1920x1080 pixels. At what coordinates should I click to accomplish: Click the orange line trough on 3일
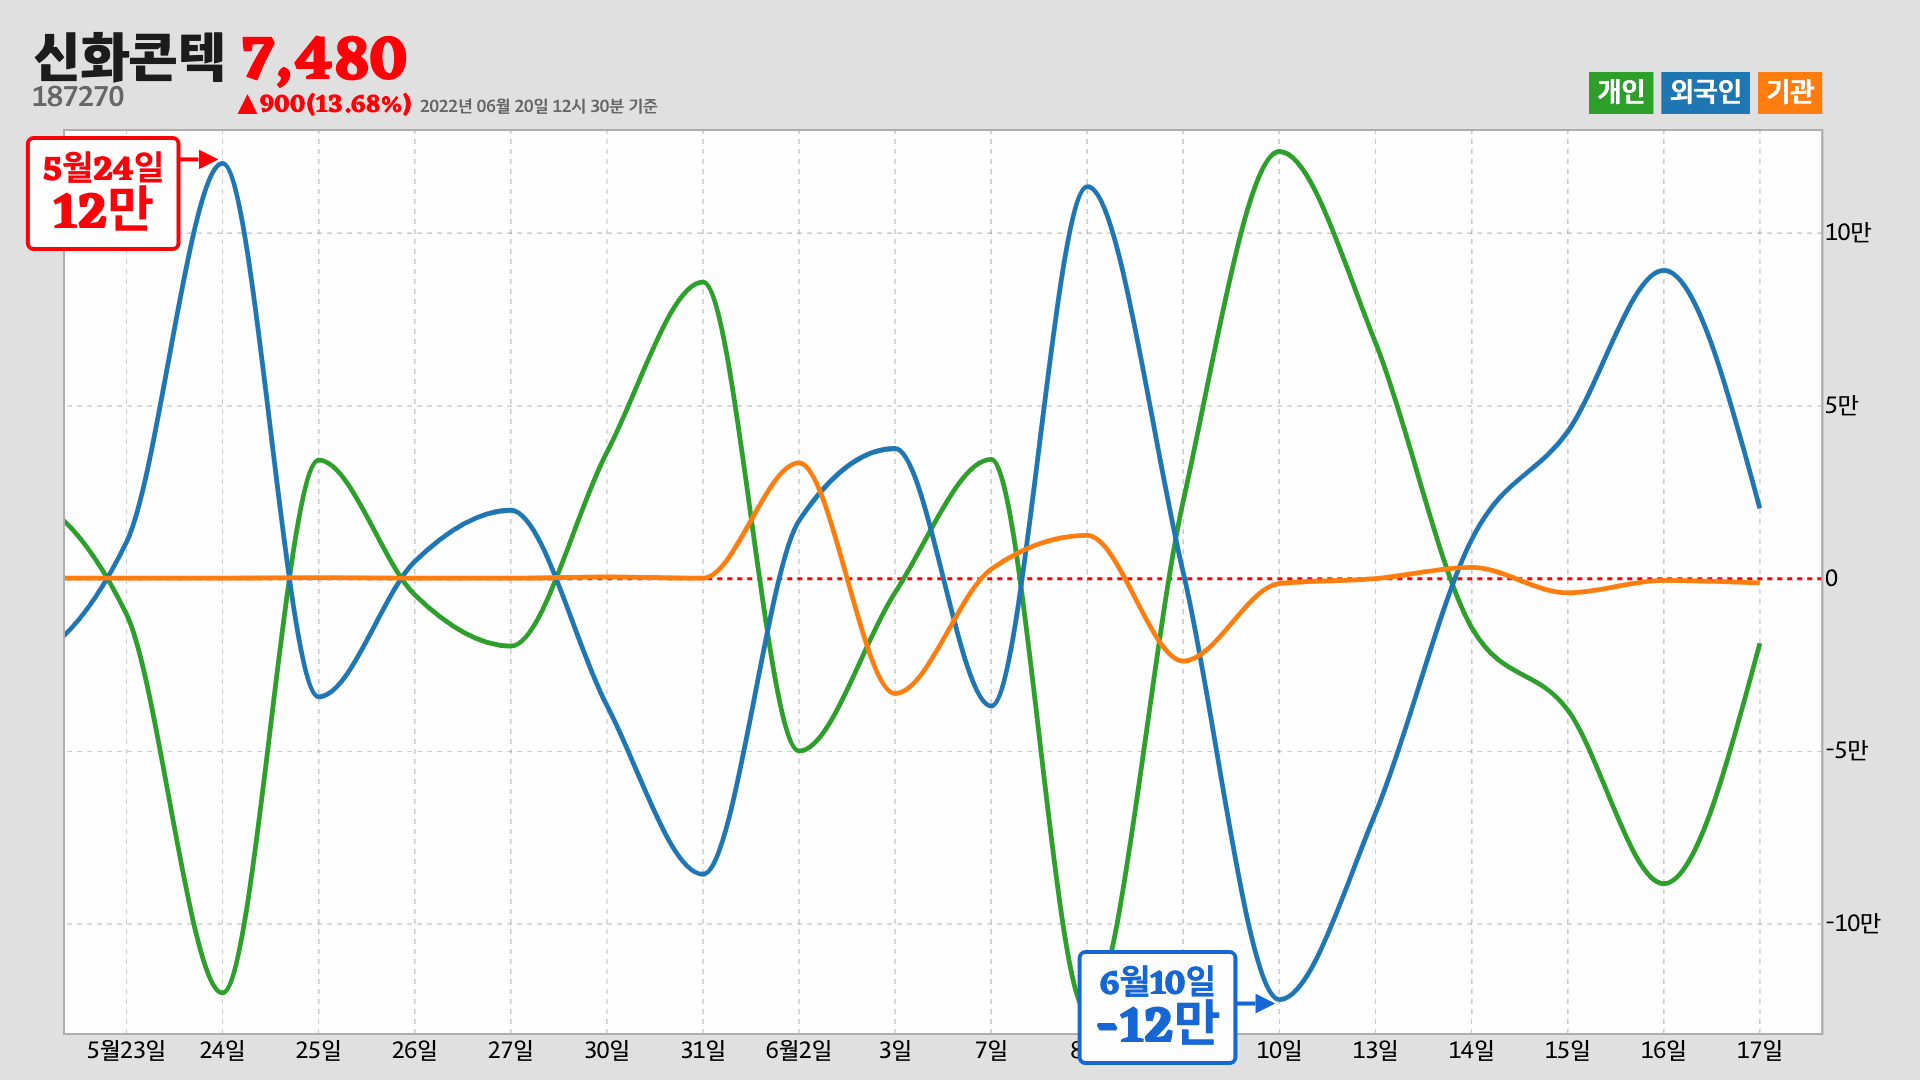click(895, 693)
